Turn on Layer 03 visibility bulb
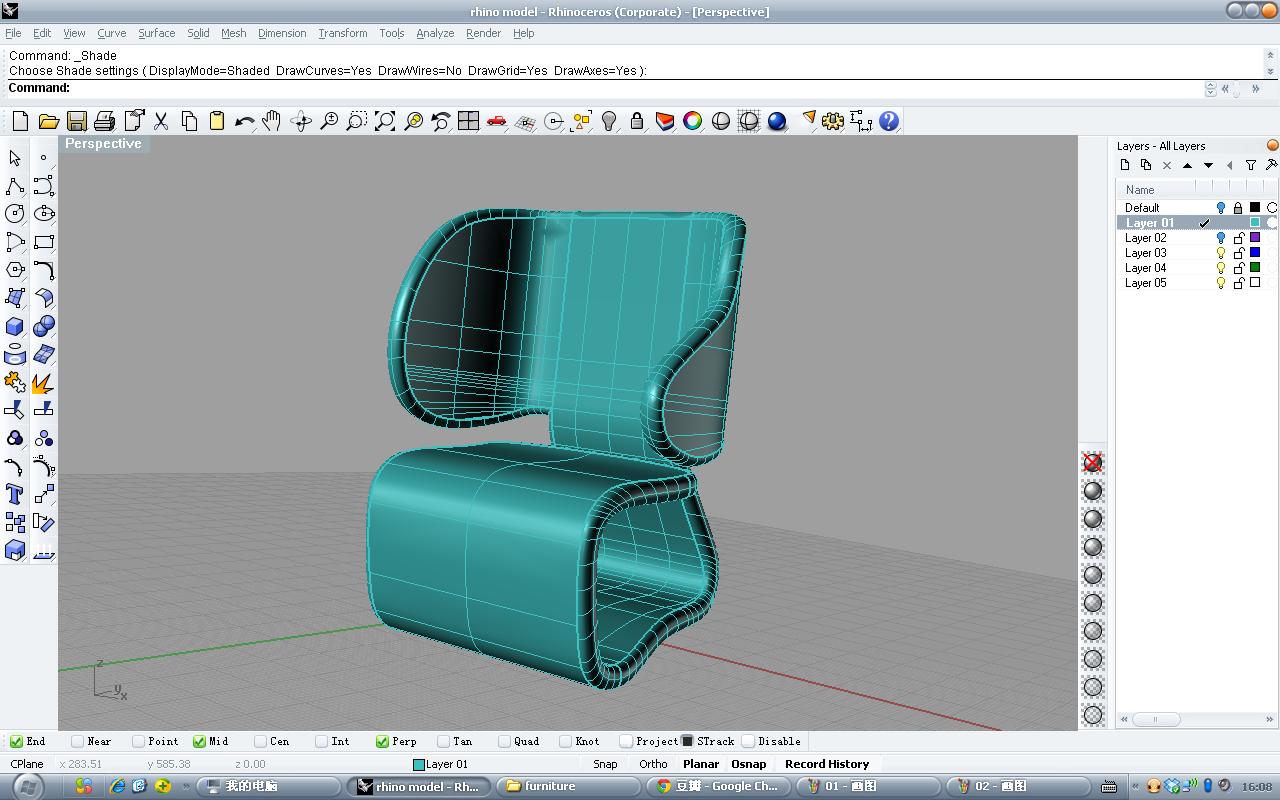The image size is (1280, 800). point(1221,253)
